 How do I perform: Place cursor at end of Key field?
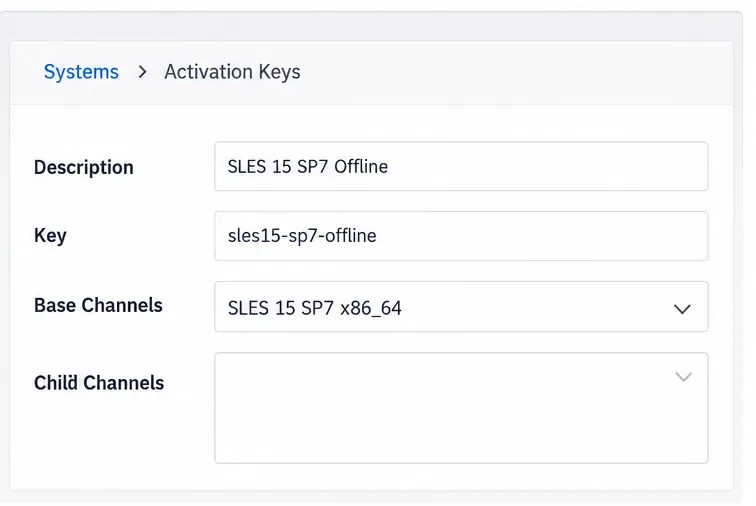click(x=540, y=236)
